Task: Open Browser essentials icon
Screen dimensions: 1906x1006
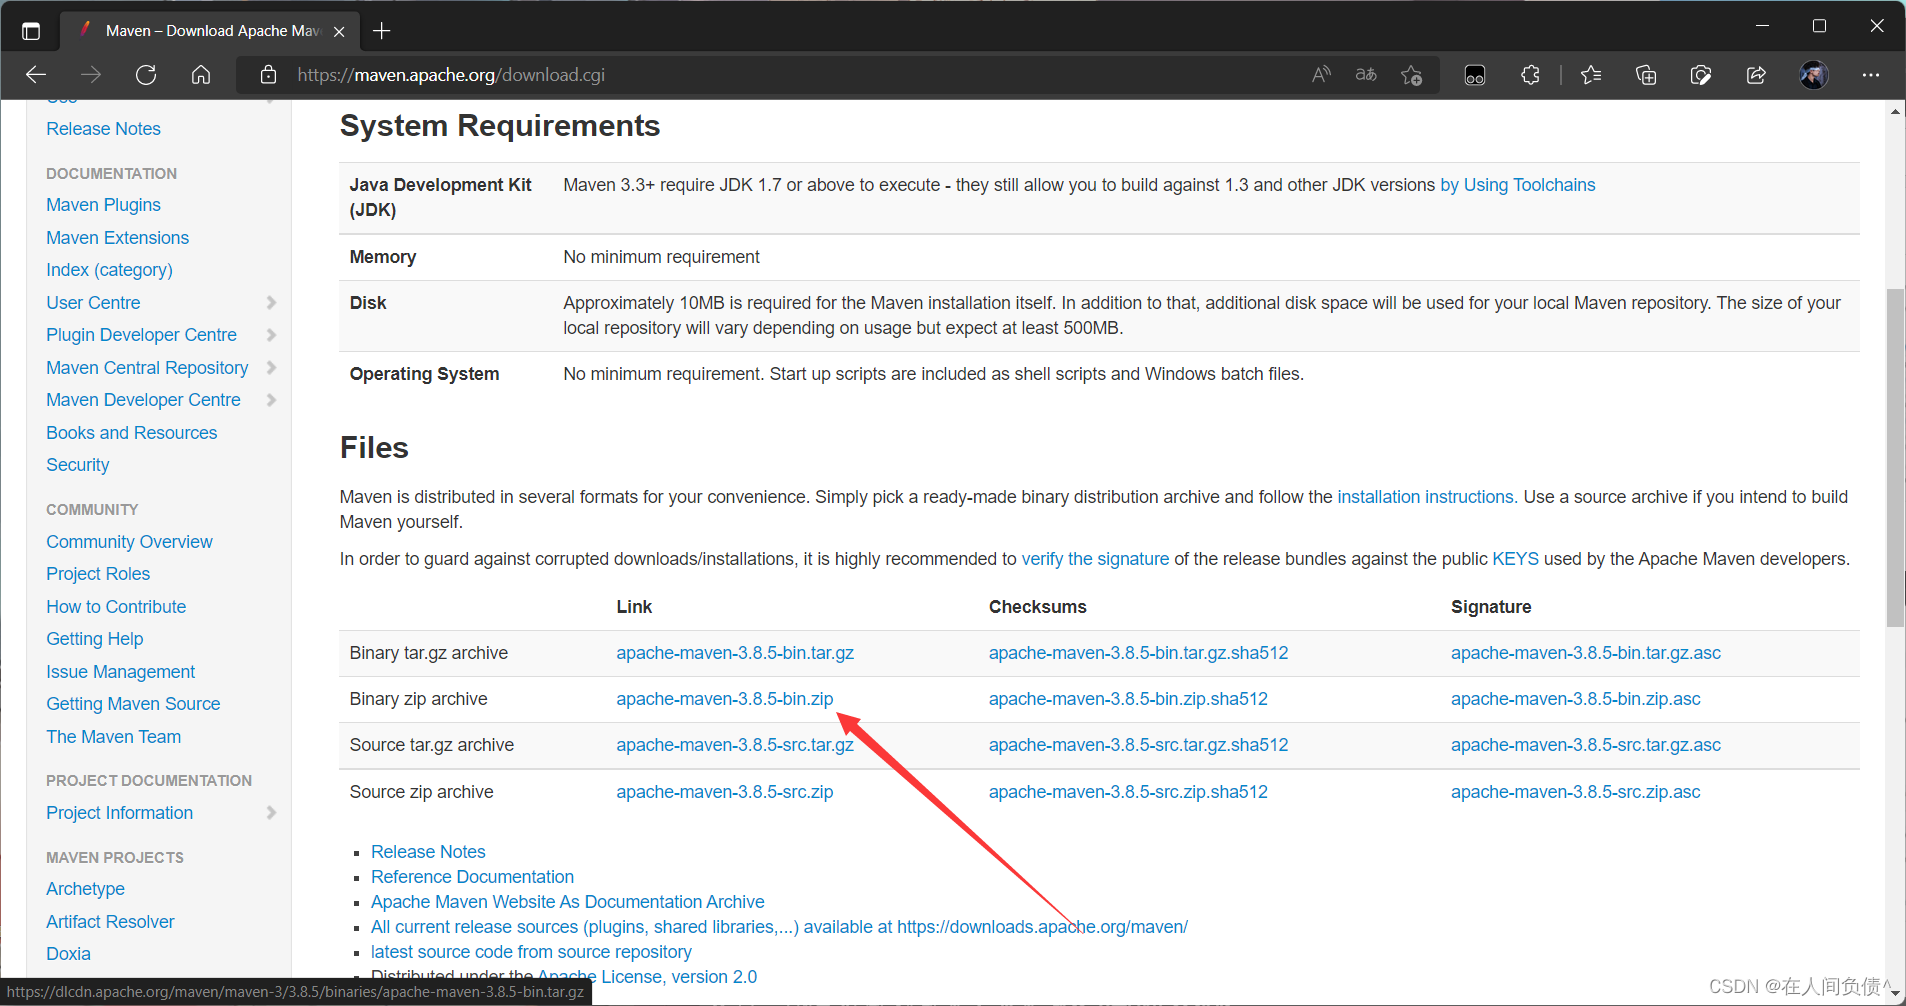Action: click(x=1701, y=75)
